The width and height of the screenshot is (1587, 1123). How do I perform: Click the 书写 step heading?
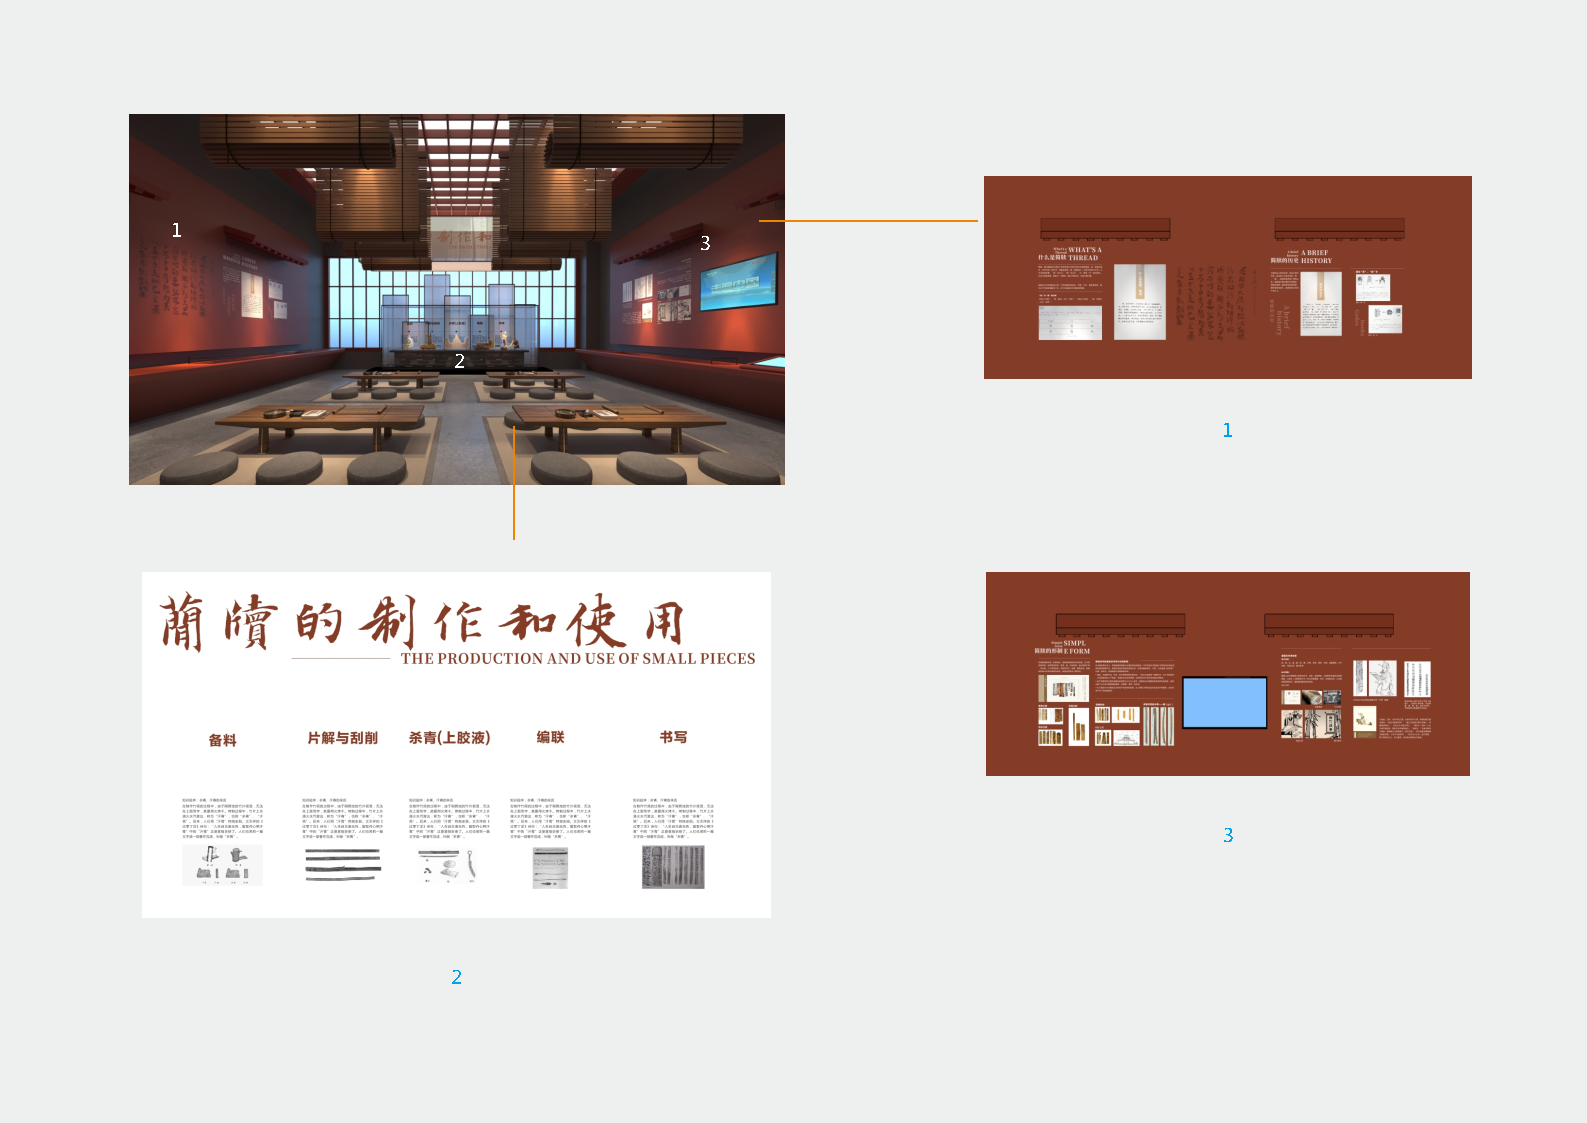point(673,737)
